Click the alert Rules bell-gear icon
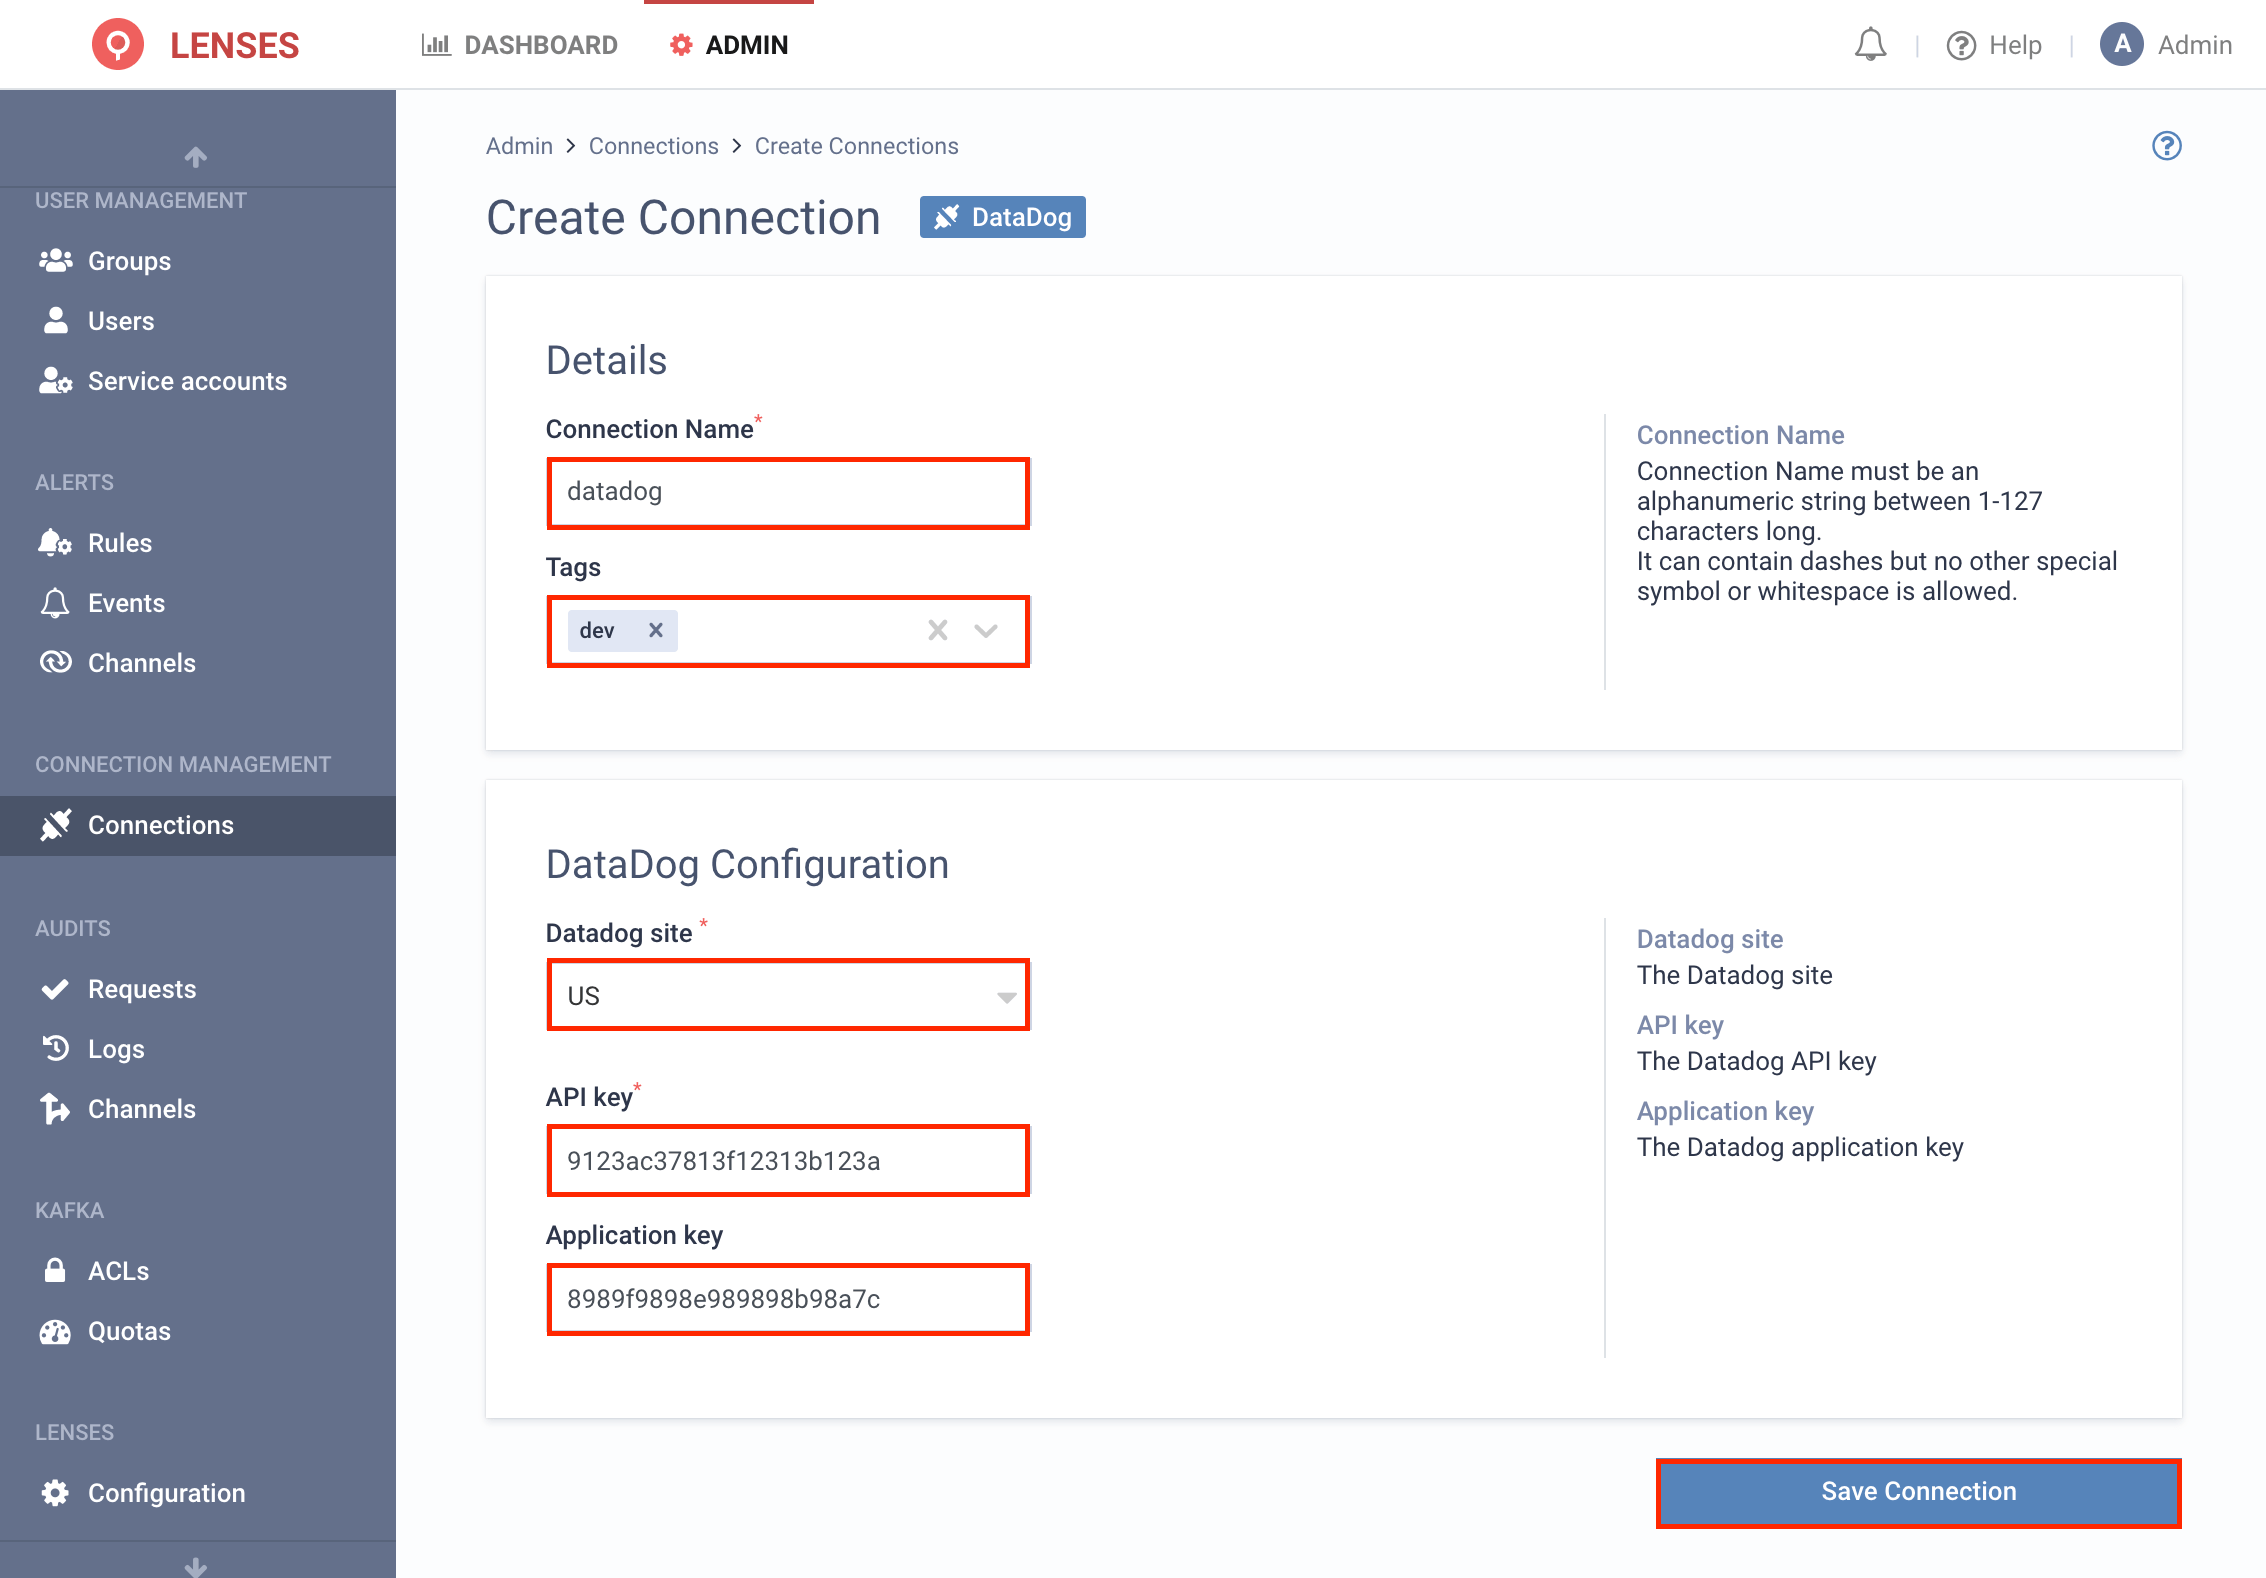This screenshot has width=2266, height=1578. click(x=55, y=543)
